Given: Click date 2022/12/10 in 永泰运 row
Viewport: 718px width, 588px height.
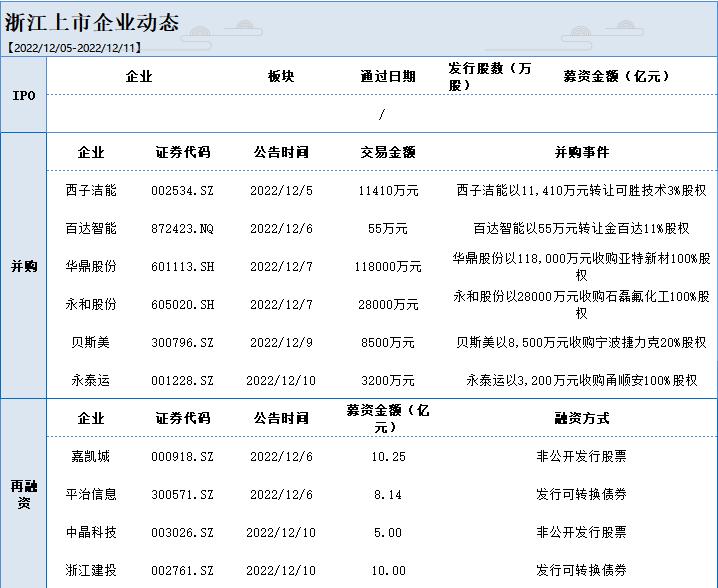Looking at the screenshot, I should tap(281, 381).
